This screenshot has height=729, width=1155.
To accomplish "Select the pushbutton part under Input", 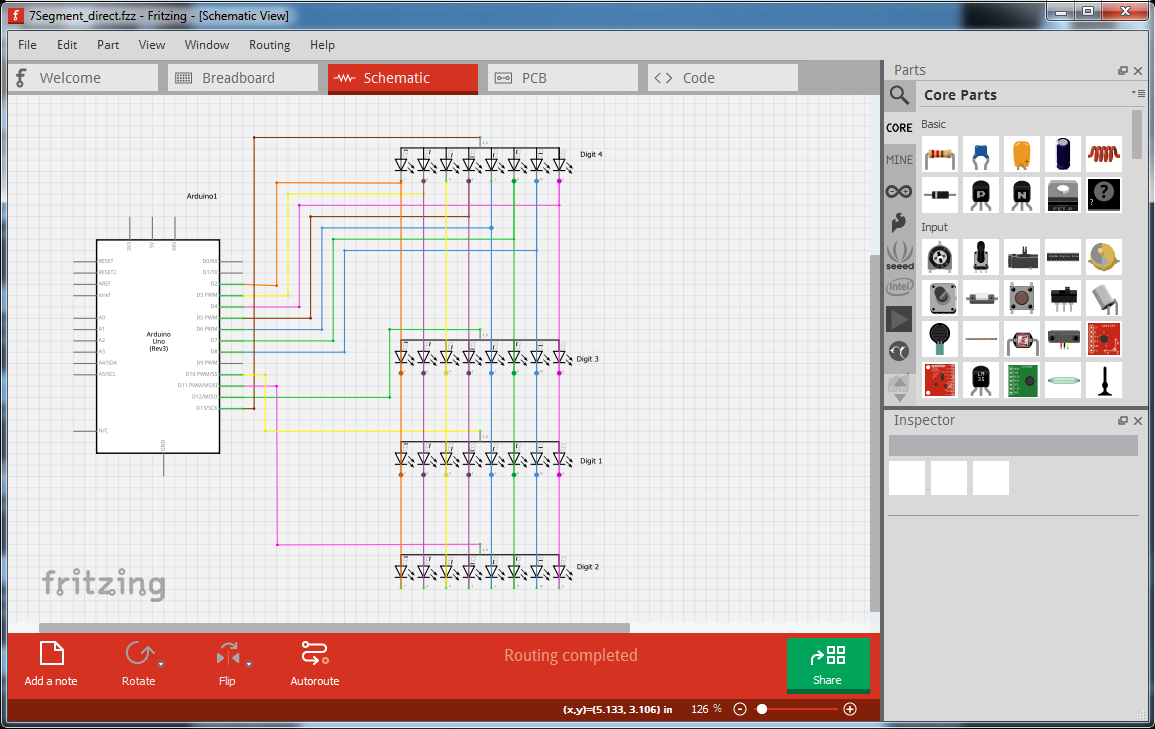I will pyautogui.click(x=1022, y=298).
